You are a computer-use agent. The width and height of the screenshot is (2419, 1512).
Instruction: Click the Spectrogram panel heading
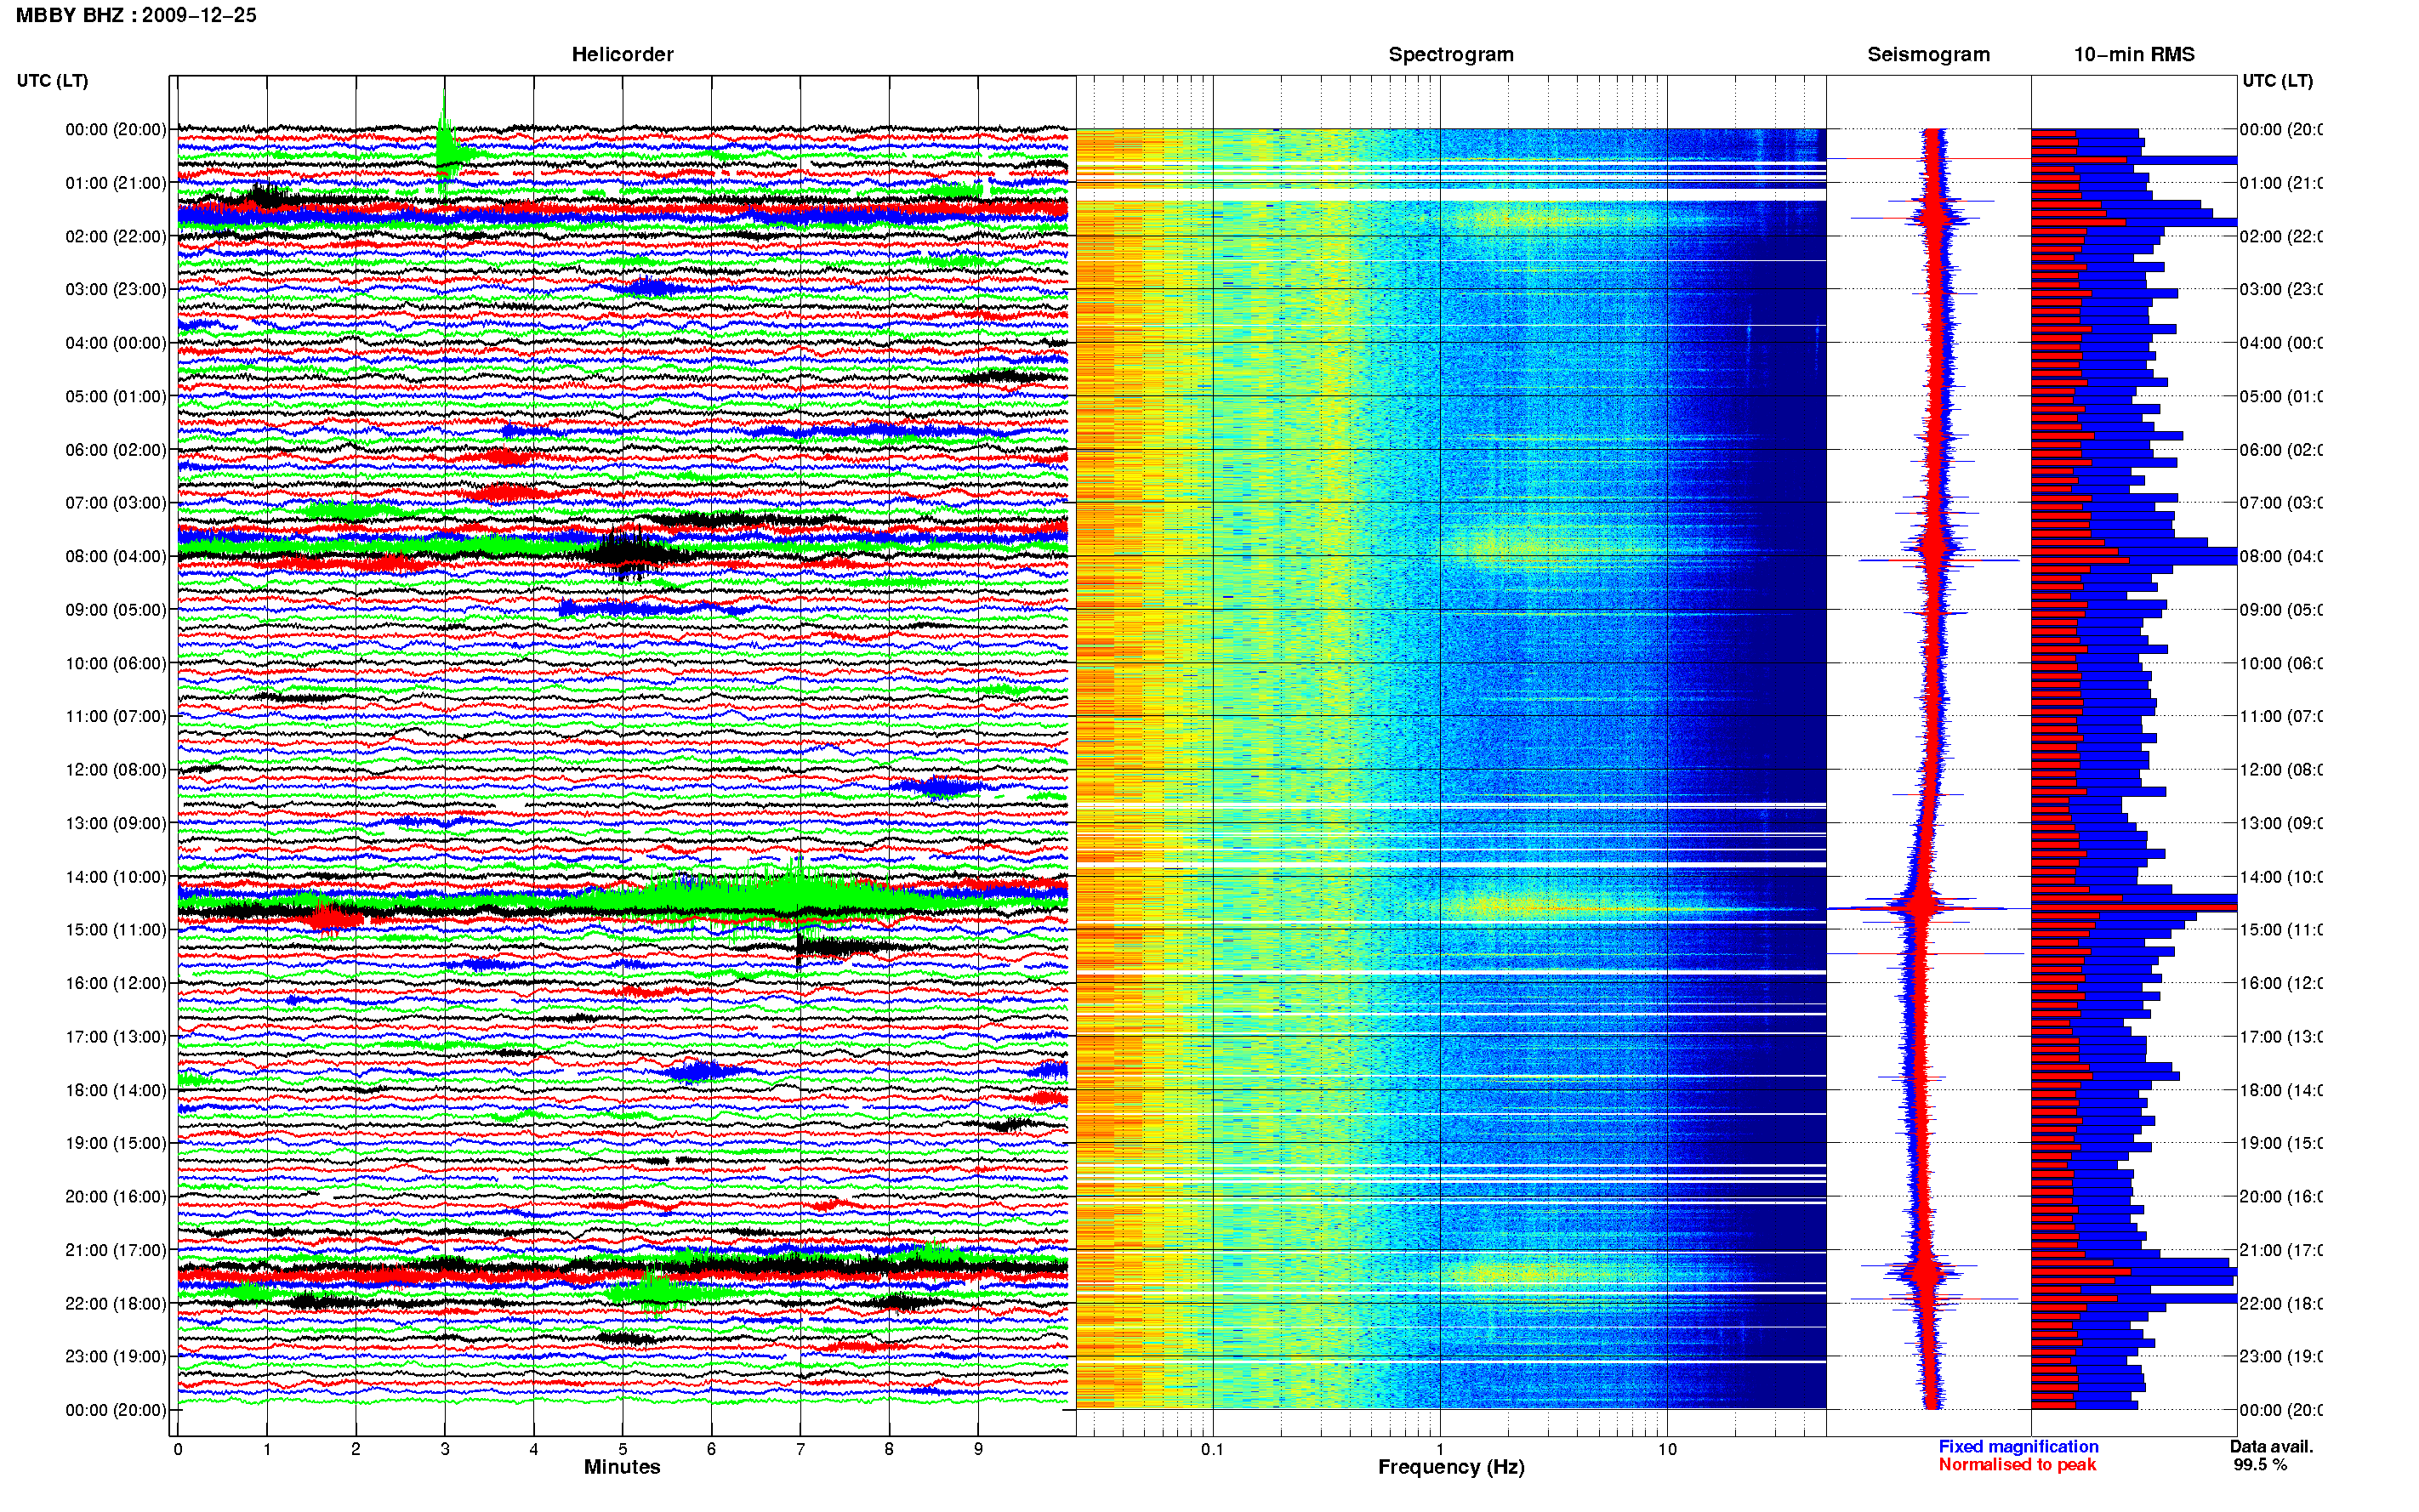tap(1450, 54)
